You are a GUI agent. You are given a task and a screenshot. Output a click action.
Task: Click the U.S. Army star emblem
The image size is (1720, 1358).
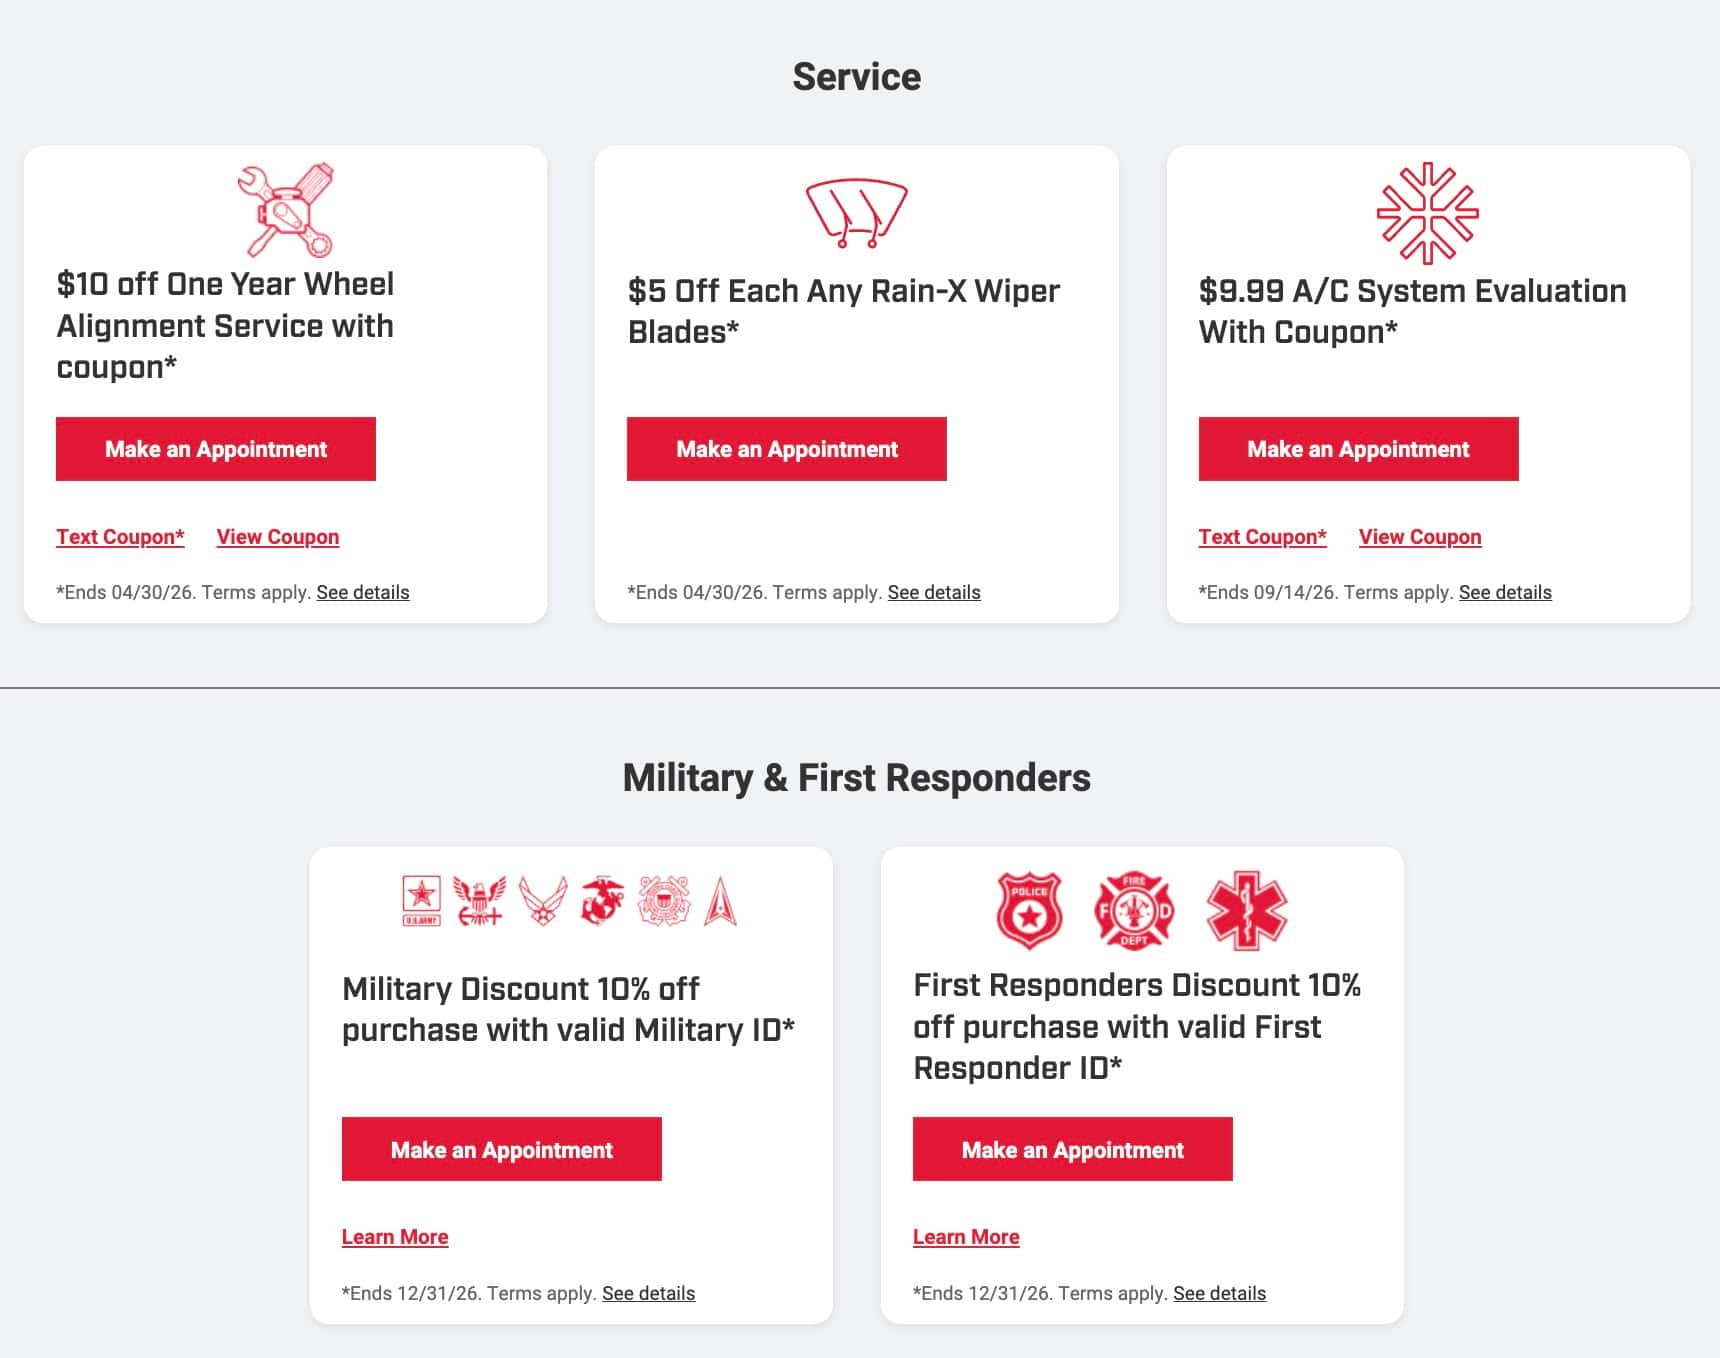[x=421, y=900]
